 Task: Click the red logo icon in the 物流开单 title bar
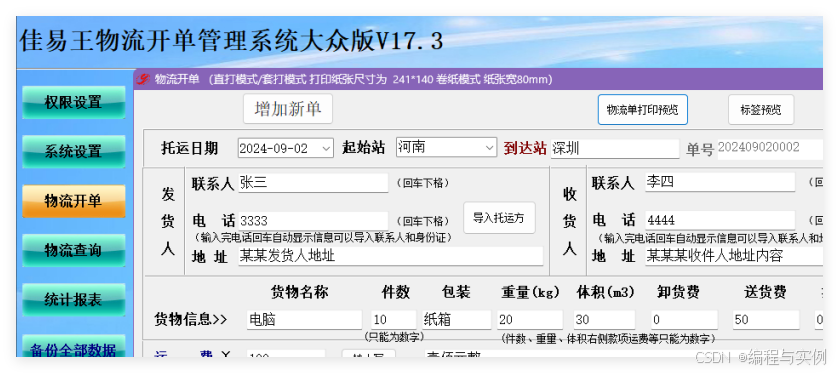coord(143,80)
